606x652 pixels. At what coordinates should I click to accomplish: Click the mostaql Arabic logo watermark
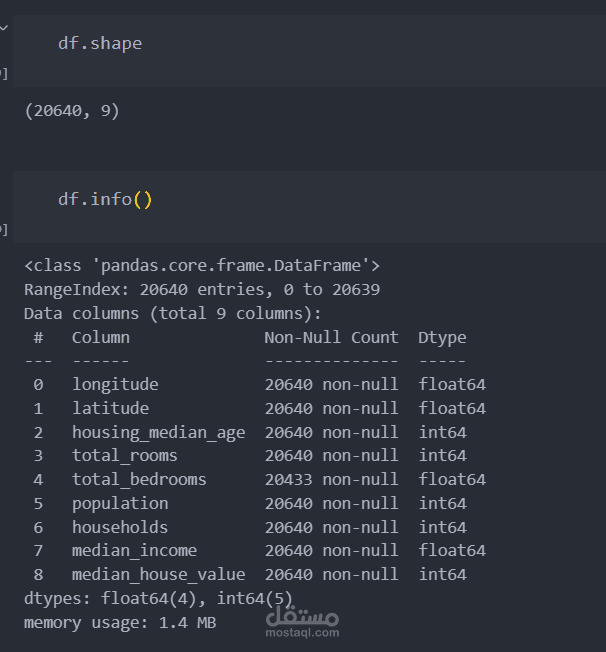tap(302, 616)
